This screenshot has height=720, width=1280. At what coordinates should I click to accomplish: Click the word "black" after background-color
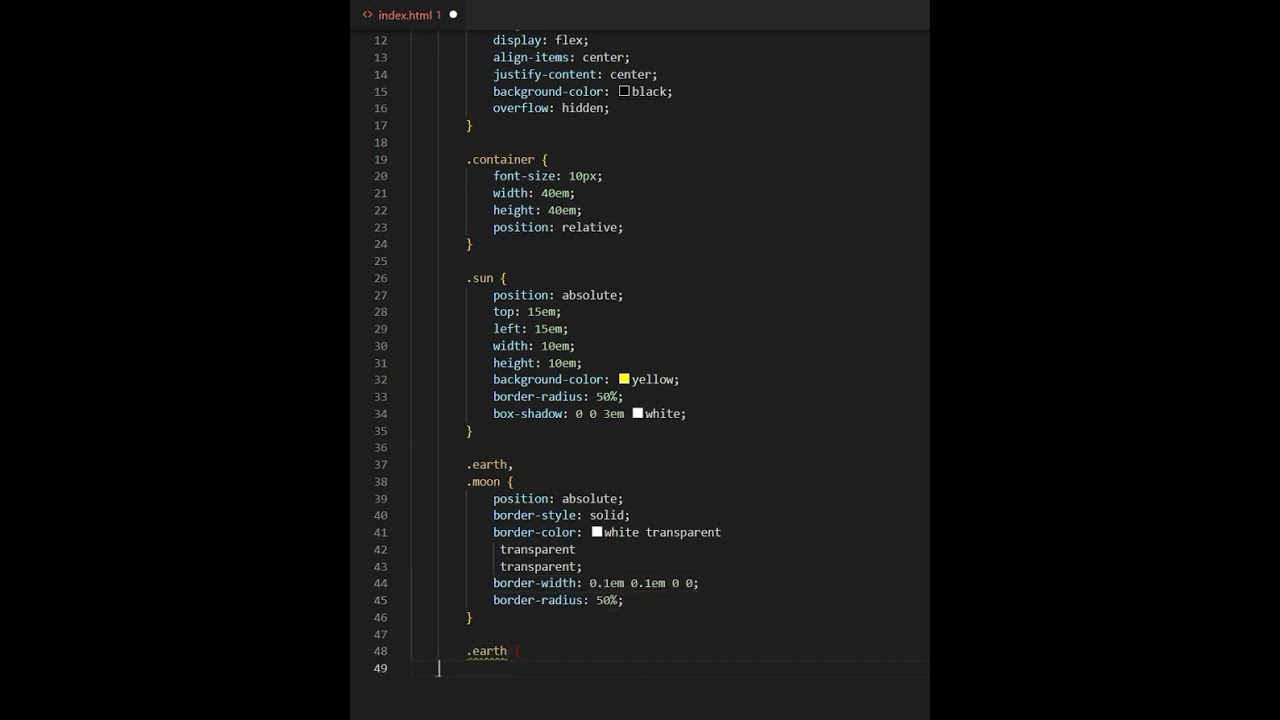(x=649, y=91)
